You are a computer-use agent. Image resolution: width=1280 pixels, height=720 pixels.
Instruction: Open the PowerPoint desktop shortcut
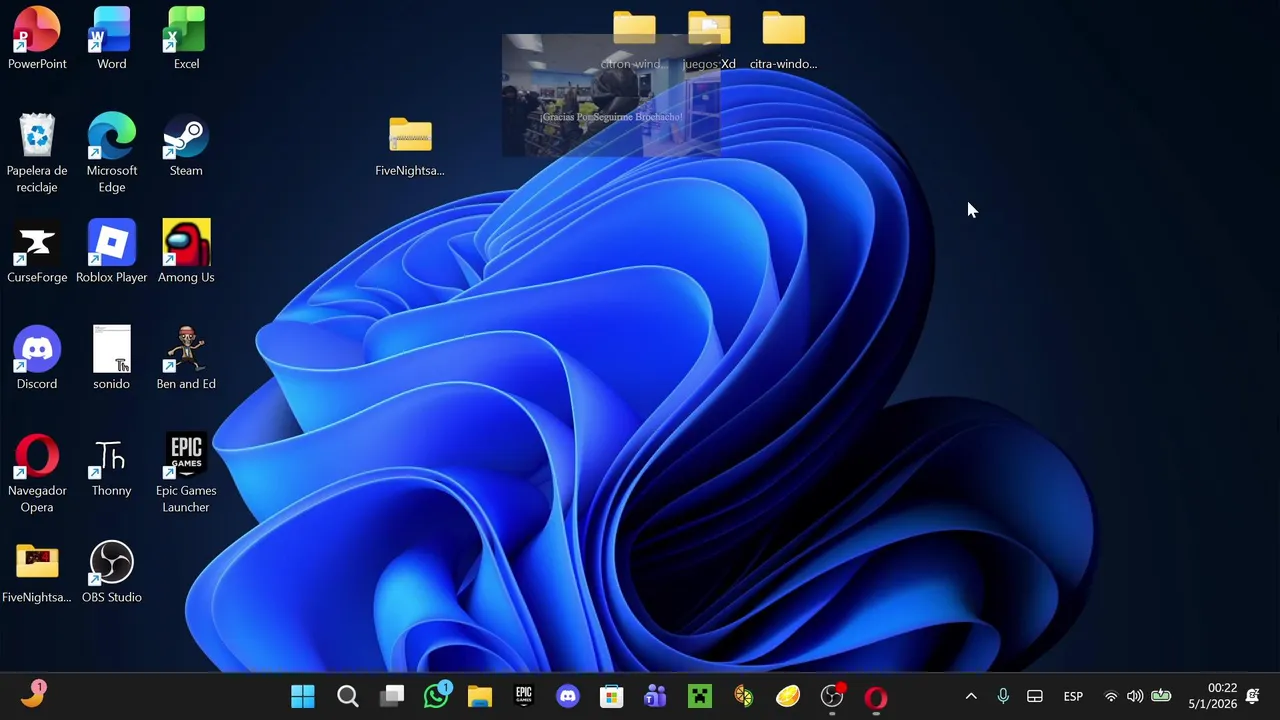37,38
